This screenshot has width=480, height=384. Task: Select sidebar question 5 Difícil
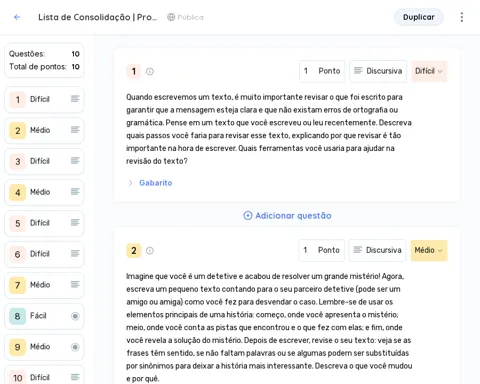44,223
